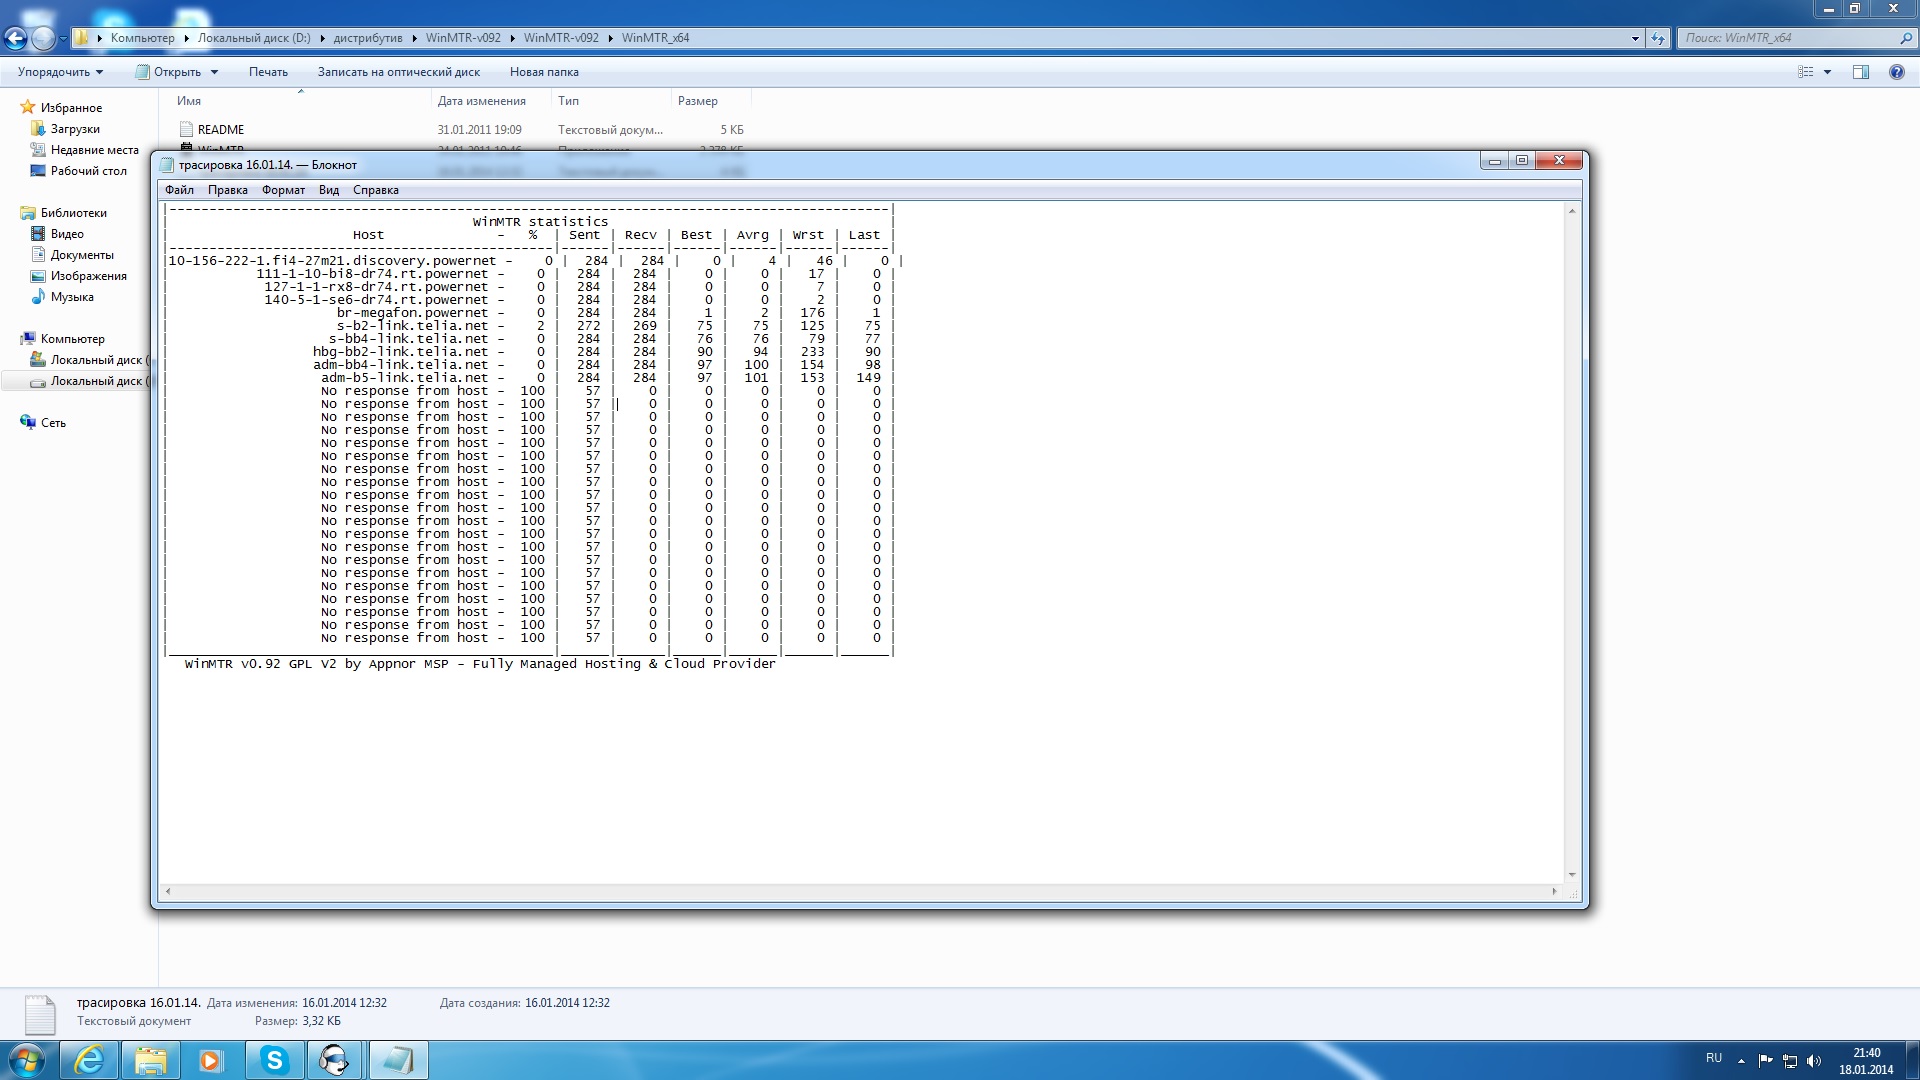
Task: Click the explorer help question-mark icon
Action: pyautogui.click(x=1896, y=72)
